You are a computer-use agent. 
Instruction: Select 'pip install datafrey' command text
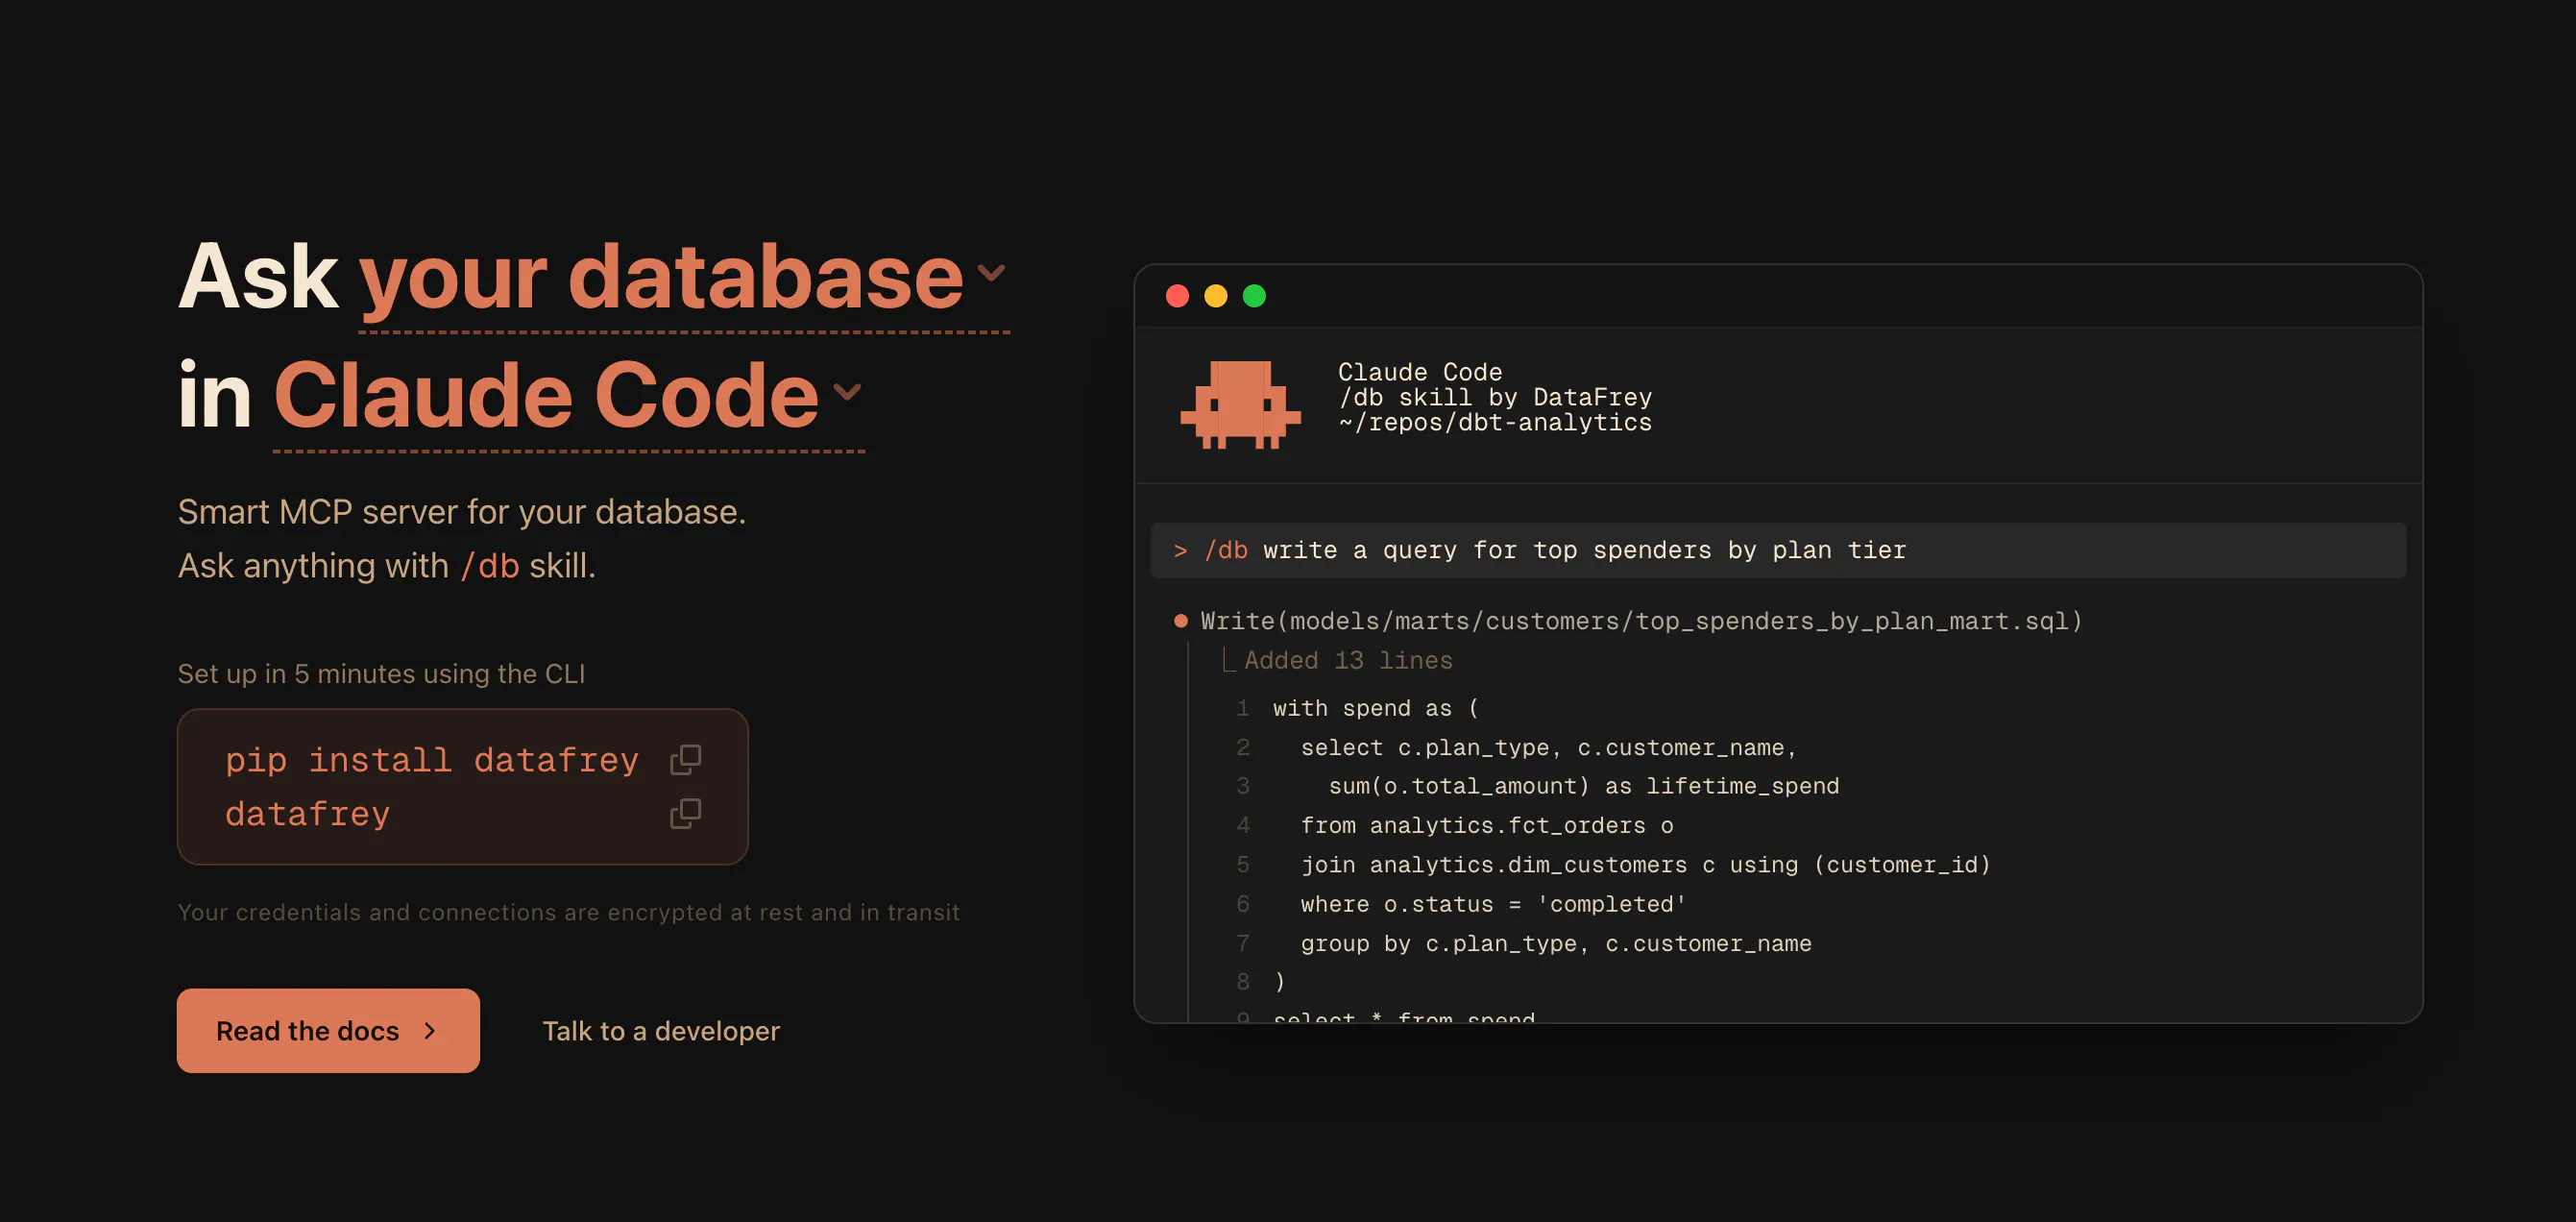pyautogui.click(x=432, y=760)
